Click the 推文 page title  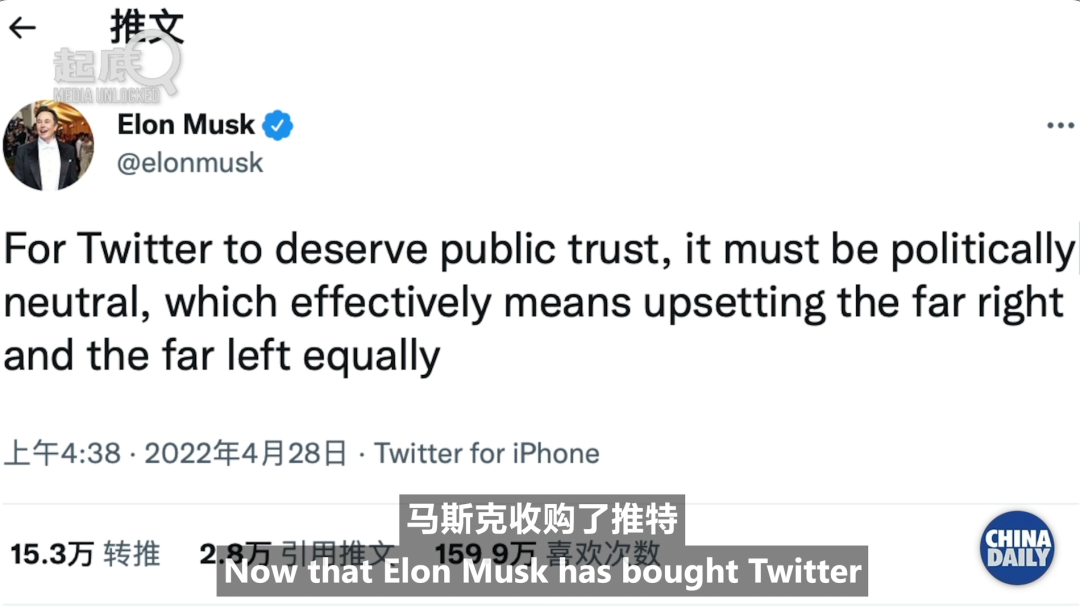[147, 27]
